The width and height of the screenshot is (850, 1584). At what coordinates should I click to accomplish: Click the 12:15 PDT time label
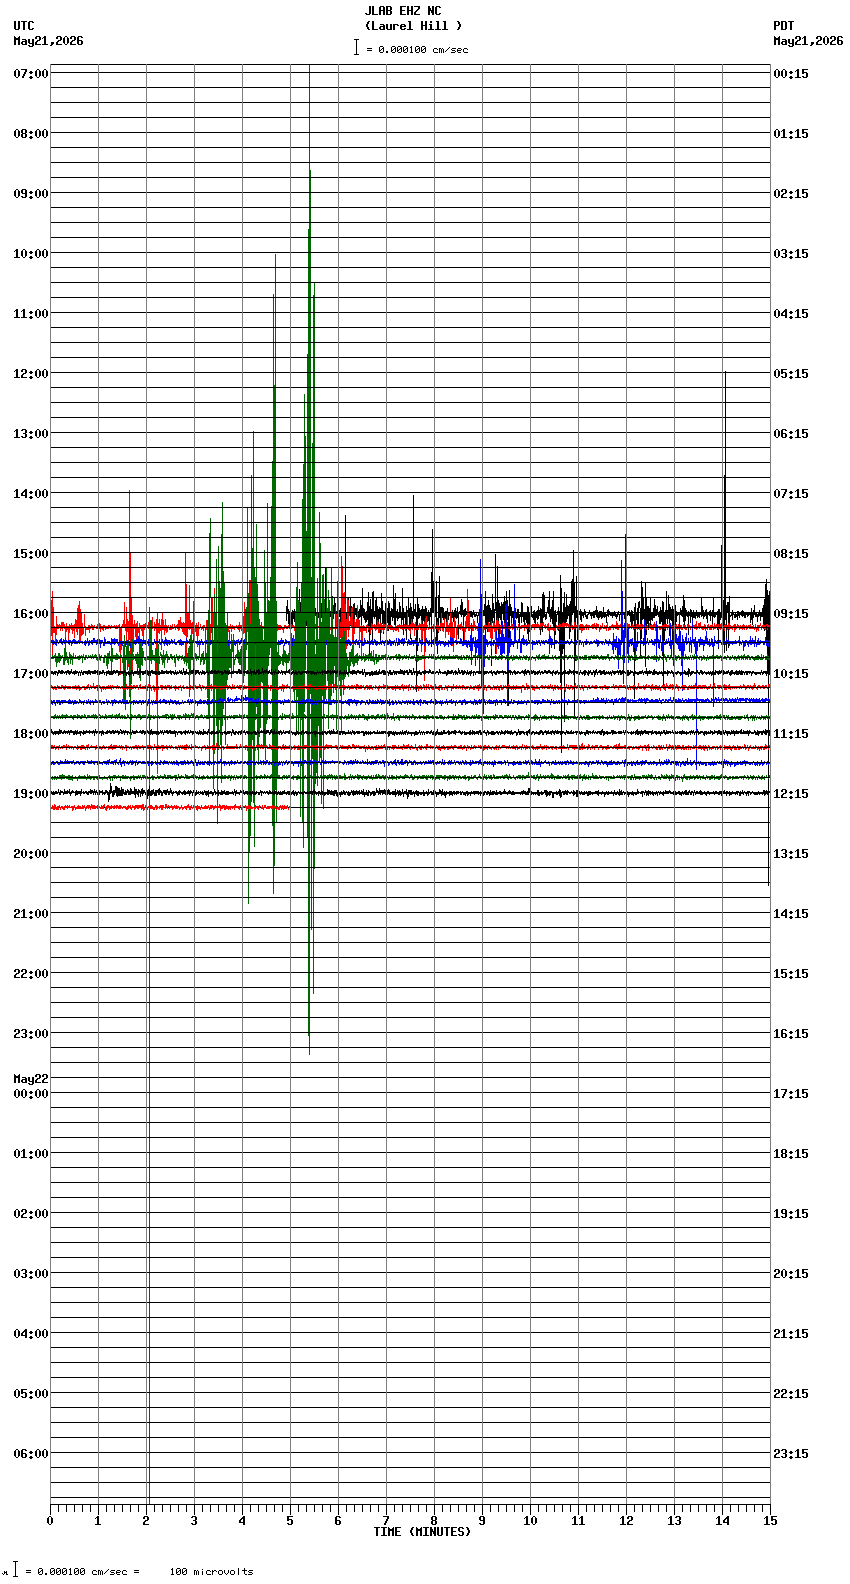(x=791, y=794)
